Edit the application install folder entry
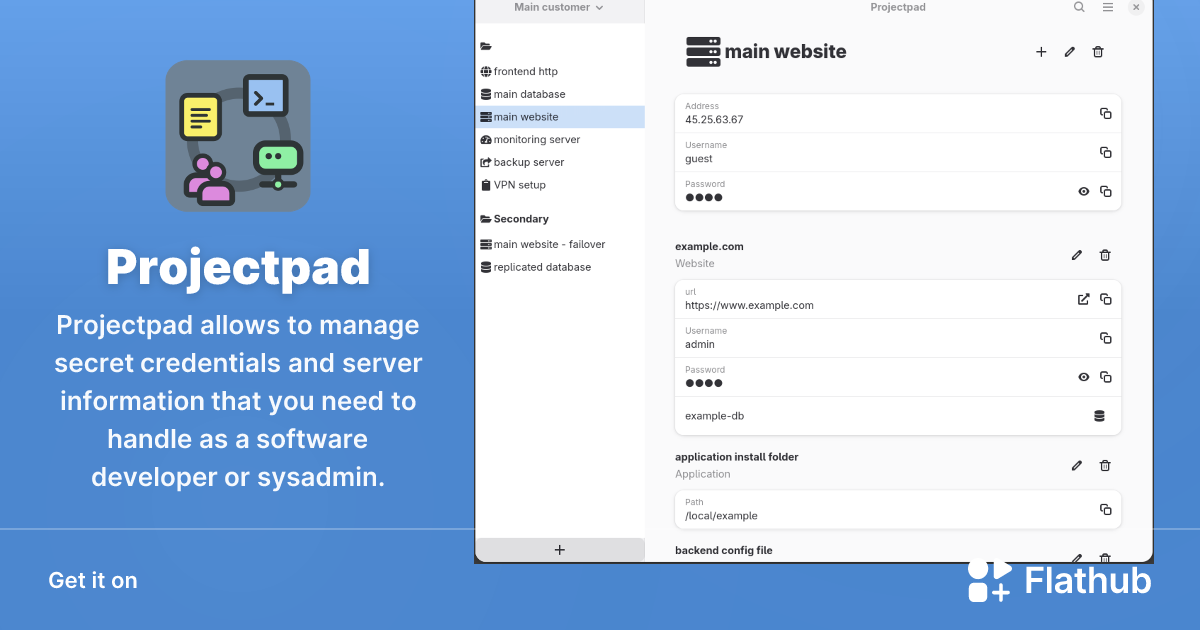The height and width of the screenshot is (630, 1200). click(x=1076, y=465)
